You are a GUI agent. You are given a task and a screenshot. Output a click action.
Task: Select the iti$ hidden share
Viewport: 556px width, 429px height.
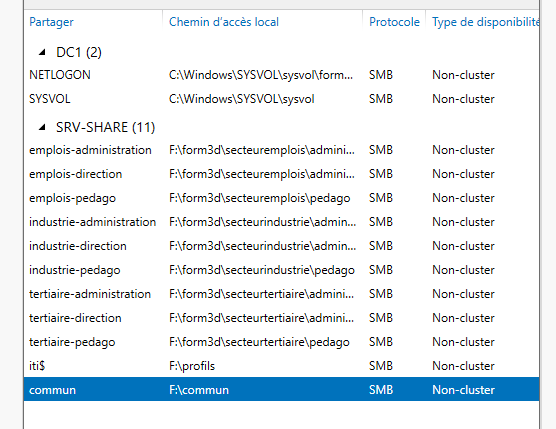click(x=282, y=366)
